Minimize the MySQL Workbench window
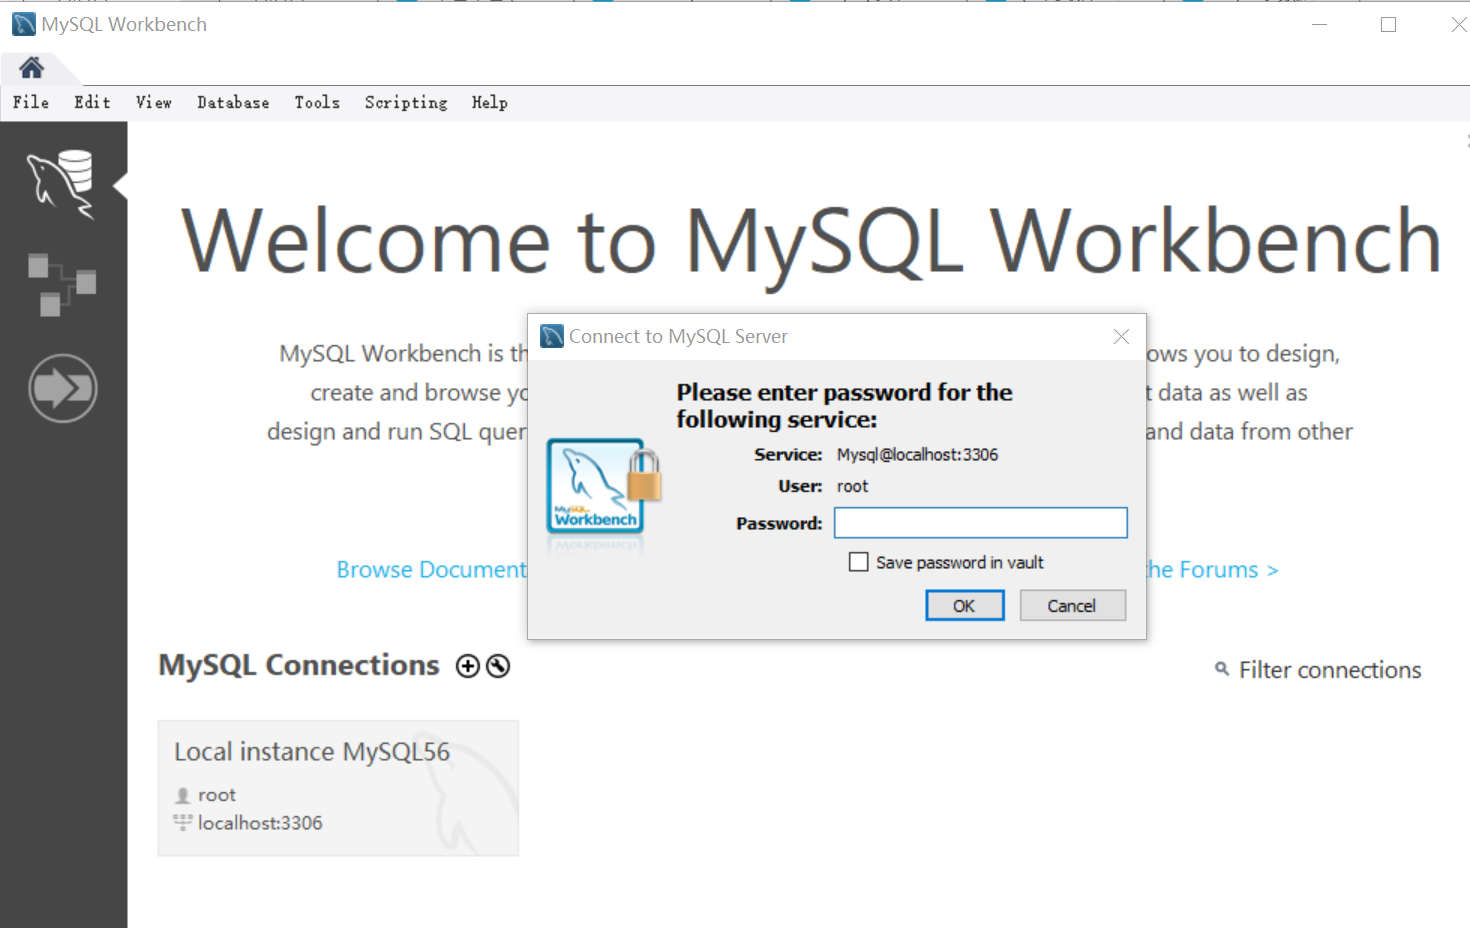The image size is (1470, 928). (x=1319, y=24)
